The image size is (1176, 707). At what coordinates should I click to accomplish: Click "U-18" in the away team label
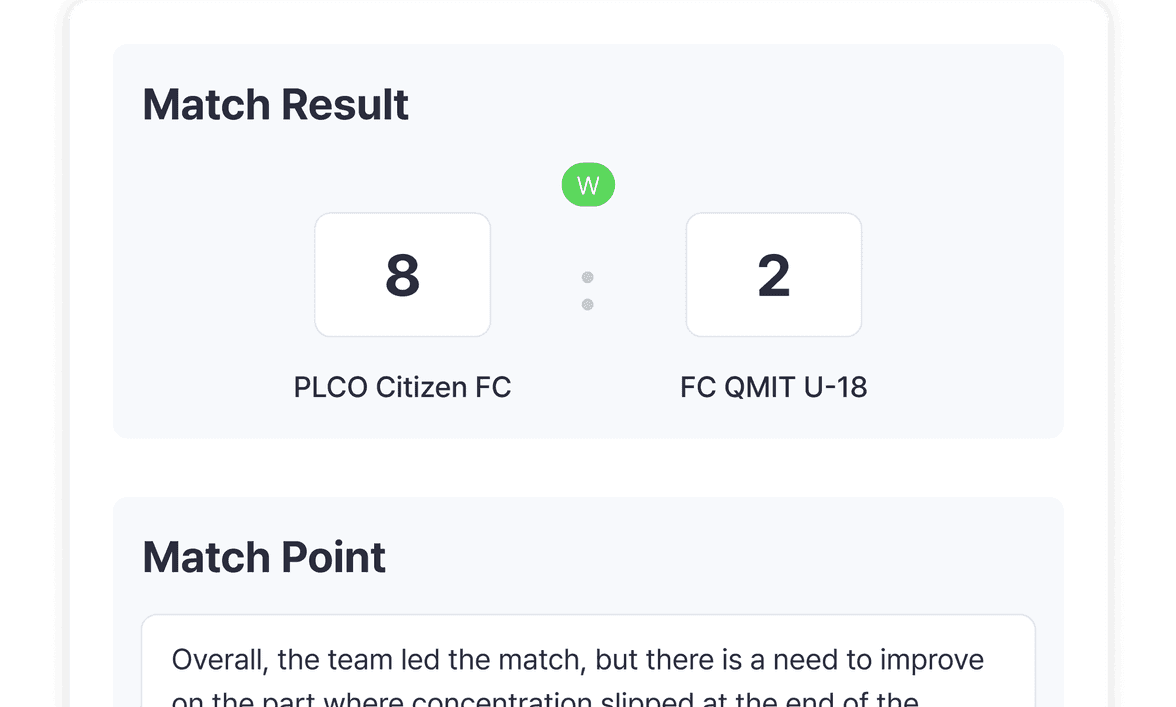832,387
